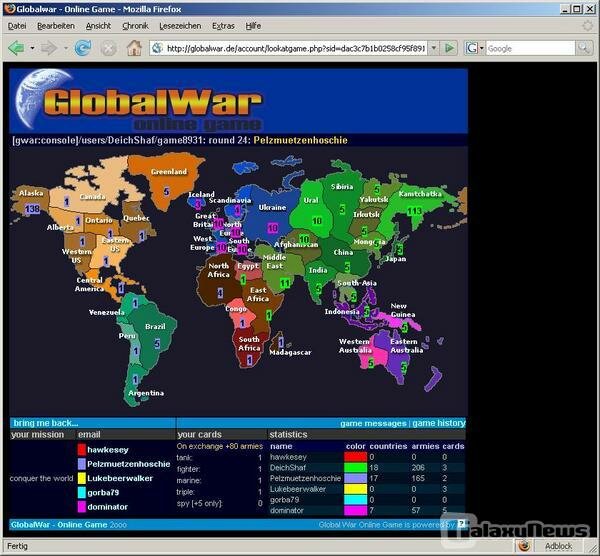The height and width of the screenshot is (556, 600).
Task: Click the green Go arrow button
Action: [449, 48]
